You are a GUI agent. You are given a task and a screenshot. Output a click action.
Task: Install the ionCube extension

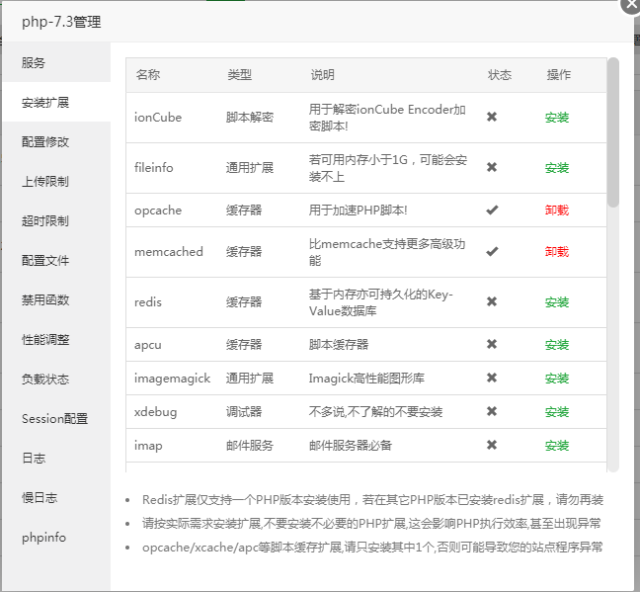coord(557,118)
